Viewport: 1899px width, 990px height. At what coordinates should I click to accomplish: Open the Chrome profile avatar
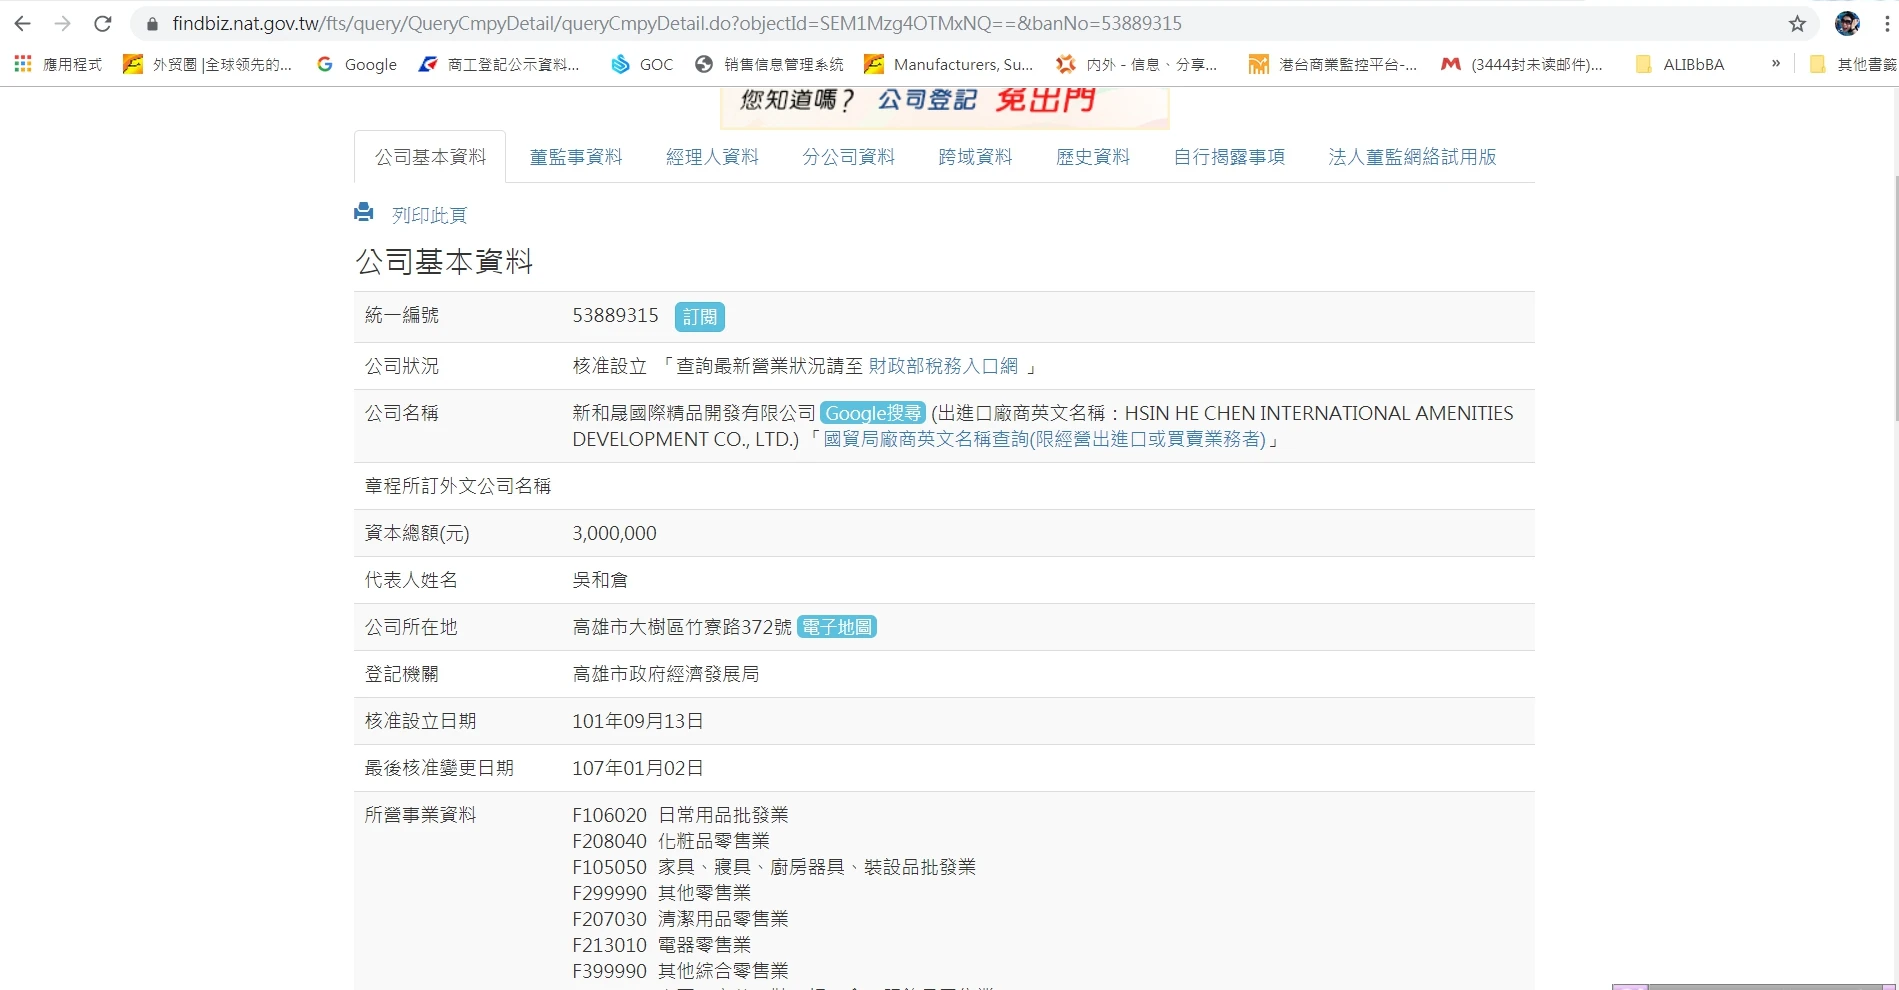coord(1846,24)
